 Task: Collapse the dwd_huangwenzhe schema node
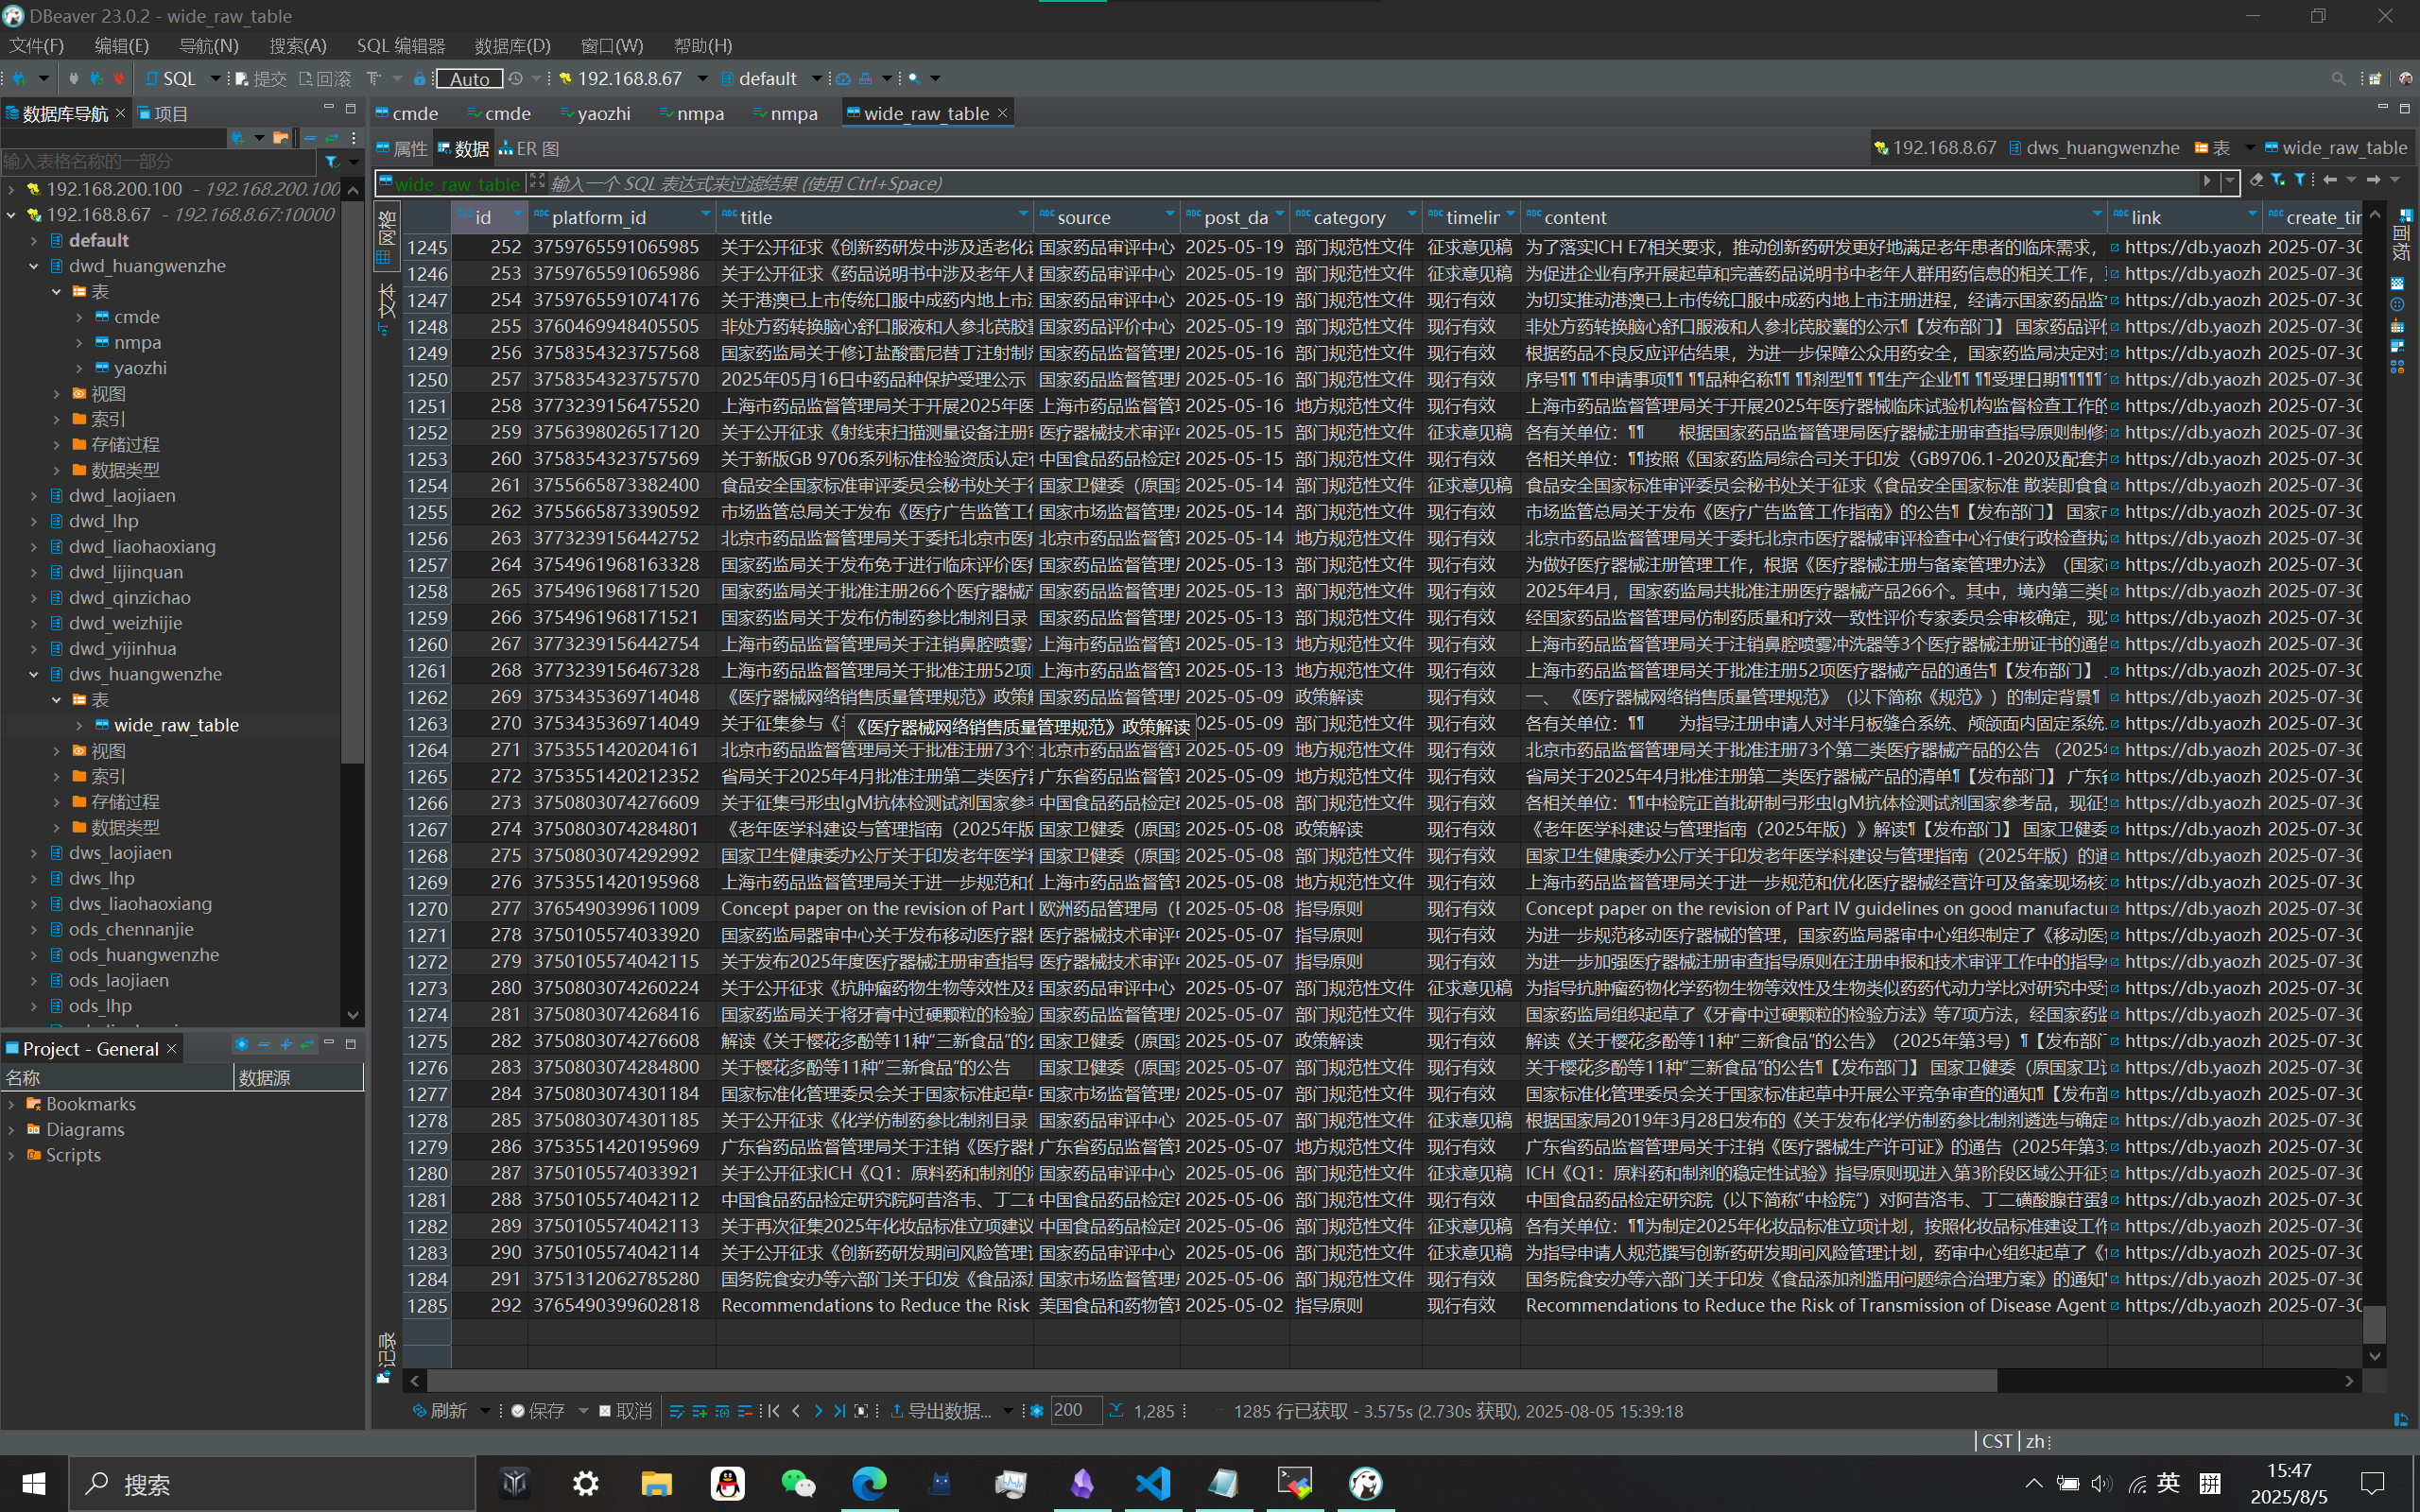coord(34,266)
